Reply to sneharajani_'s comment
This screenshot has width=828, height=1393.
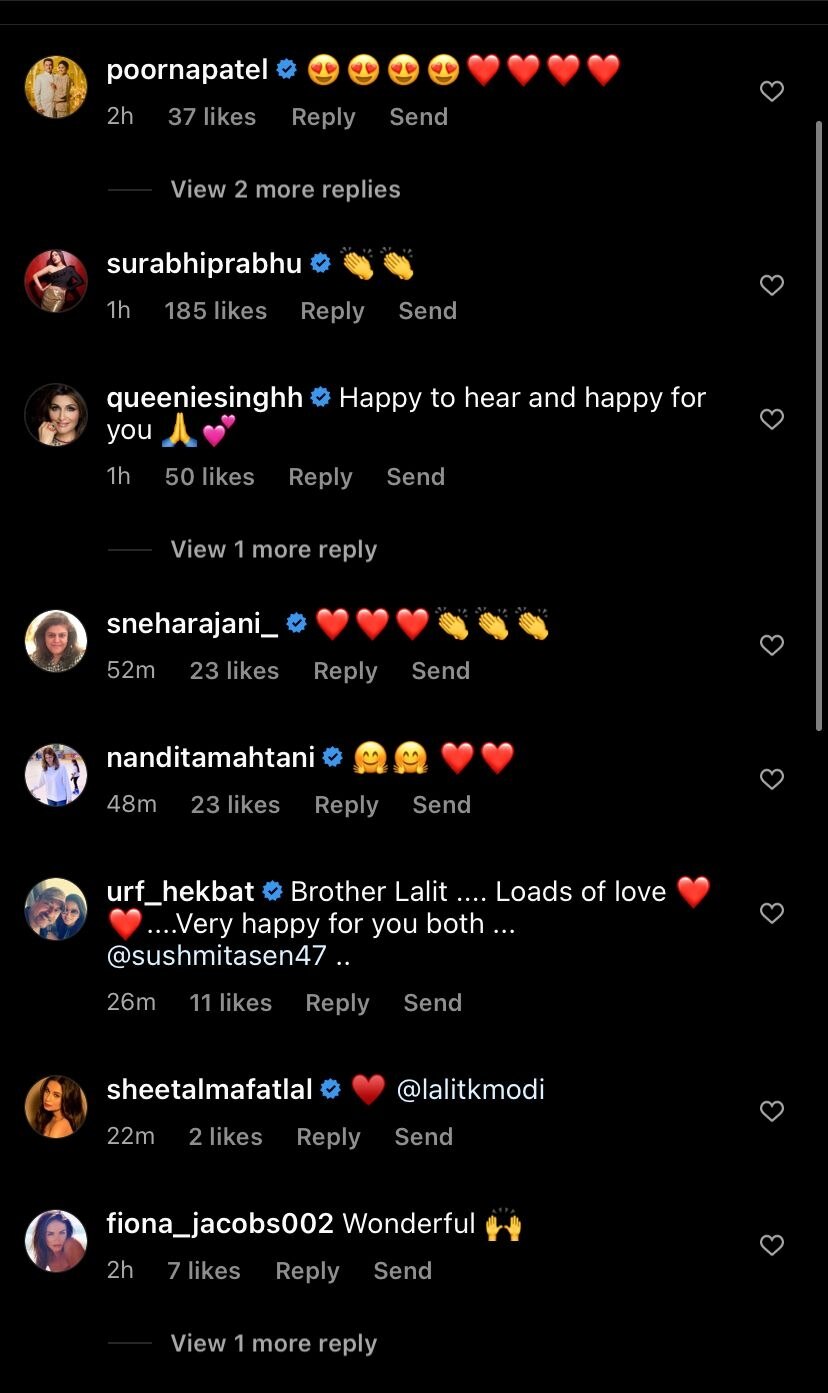(x=345, y=672)
